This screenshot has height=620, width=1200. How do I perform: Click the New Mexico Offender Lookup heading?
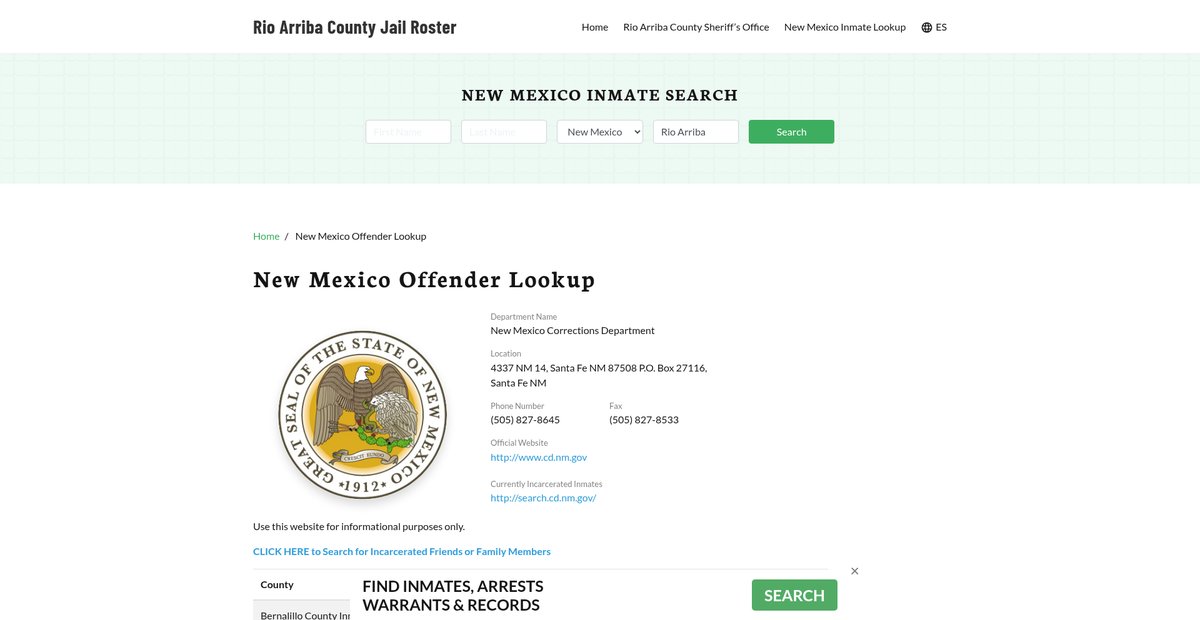point(424,280)
